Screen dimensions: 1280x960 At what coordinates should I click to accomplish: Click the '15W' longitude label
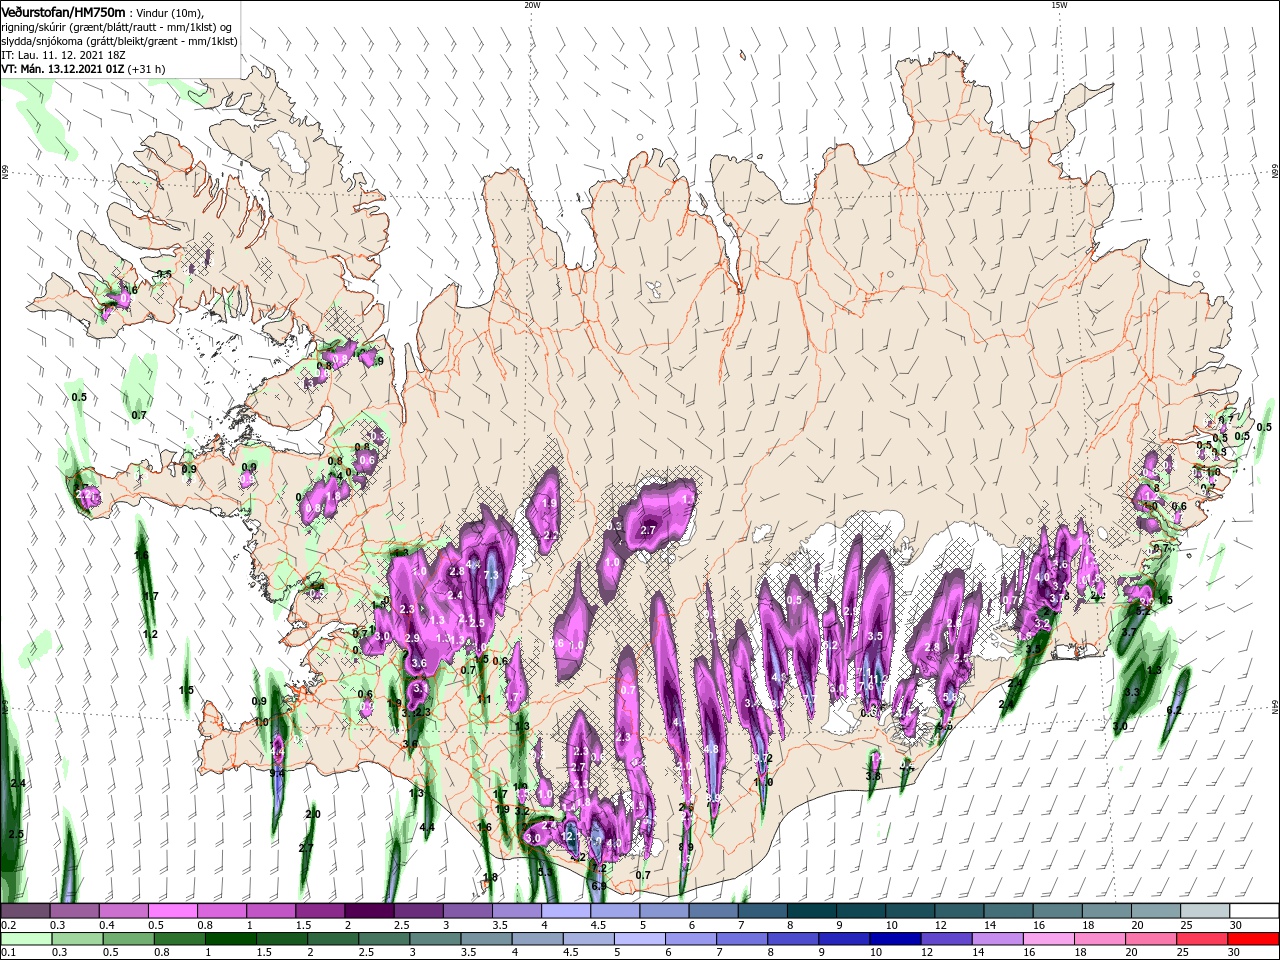[x=1059, y=5]
